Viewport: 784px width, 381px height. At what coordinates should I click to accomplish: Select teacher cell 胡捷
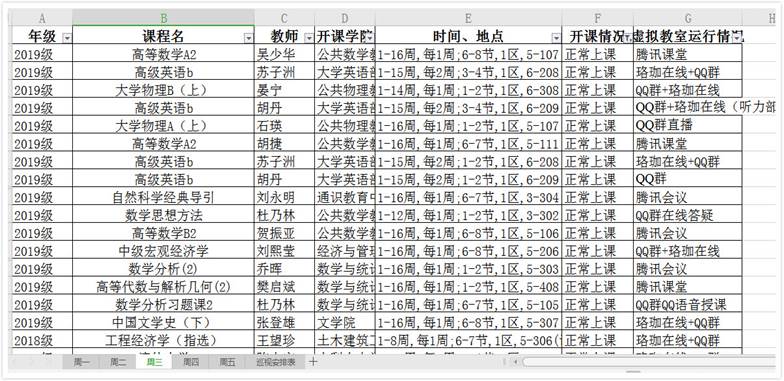284,144
